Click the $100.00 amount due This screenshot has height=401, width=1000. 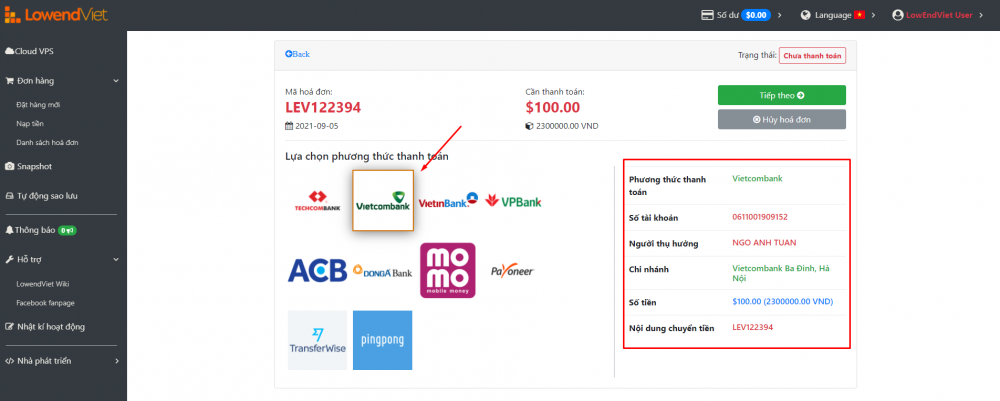(x=553, y=108)
